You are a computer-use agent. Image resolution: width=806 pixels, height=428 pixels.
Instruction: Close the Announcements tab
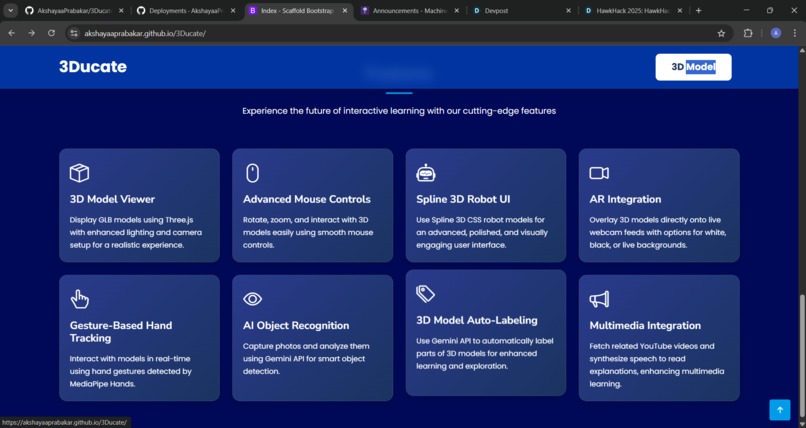tap(456, 10)
